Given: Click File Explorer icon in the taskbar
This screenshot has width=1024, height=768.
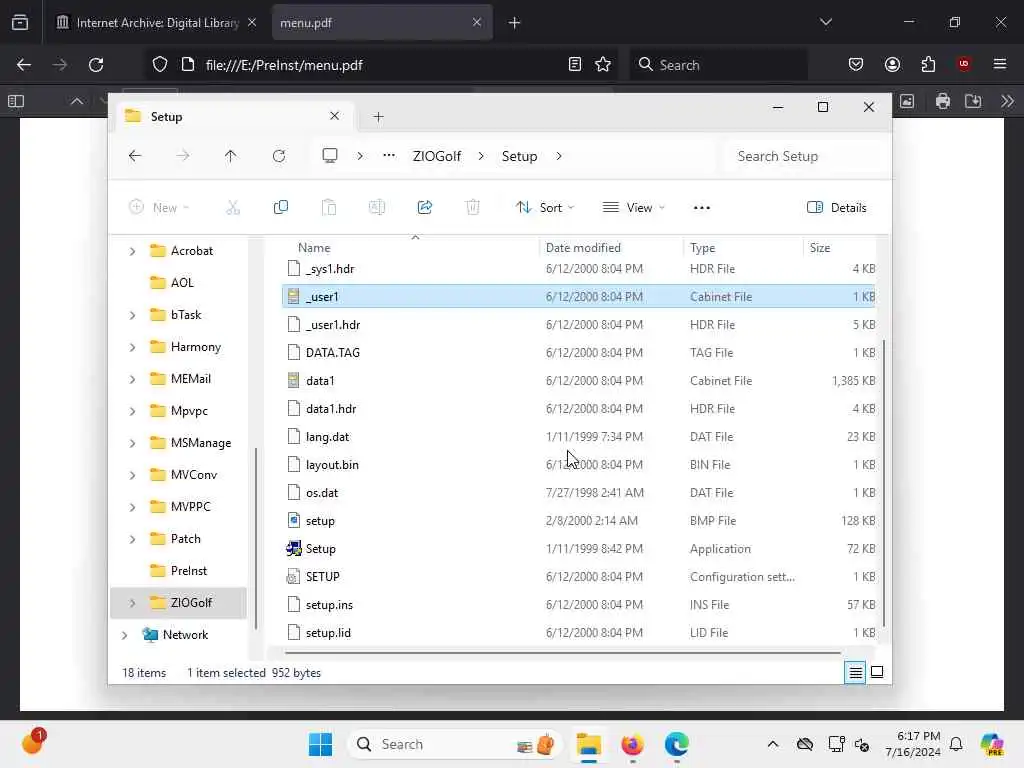Looking at the screenshot, I should tap(588, 744).
